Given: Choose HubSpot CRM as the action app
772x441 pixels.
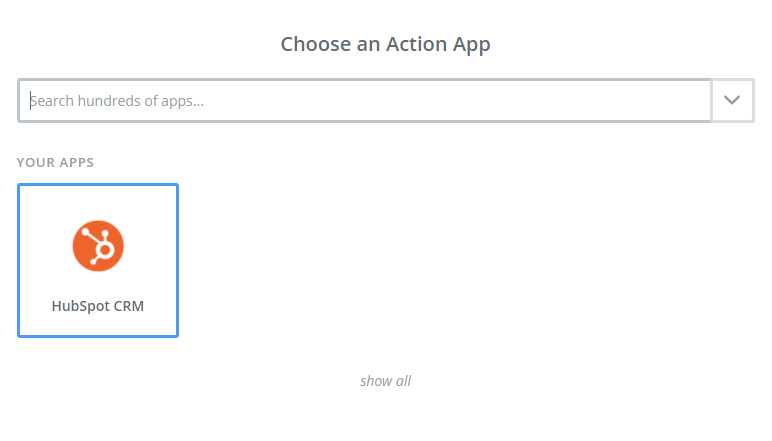Looking at the screenshot, I should [98, 260].
